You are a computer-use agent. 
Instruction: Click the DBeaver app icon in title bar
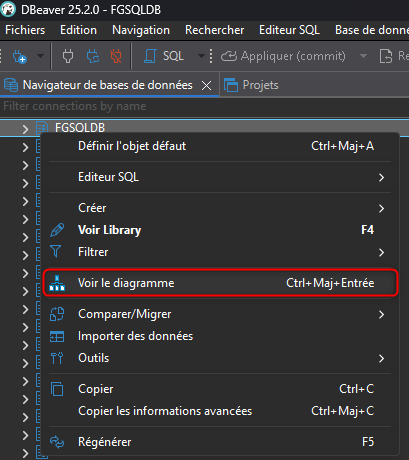(8, 9)
